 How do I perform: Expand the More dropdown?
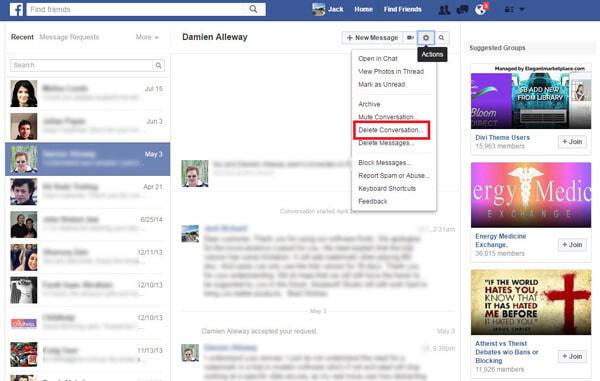point(147,37)
